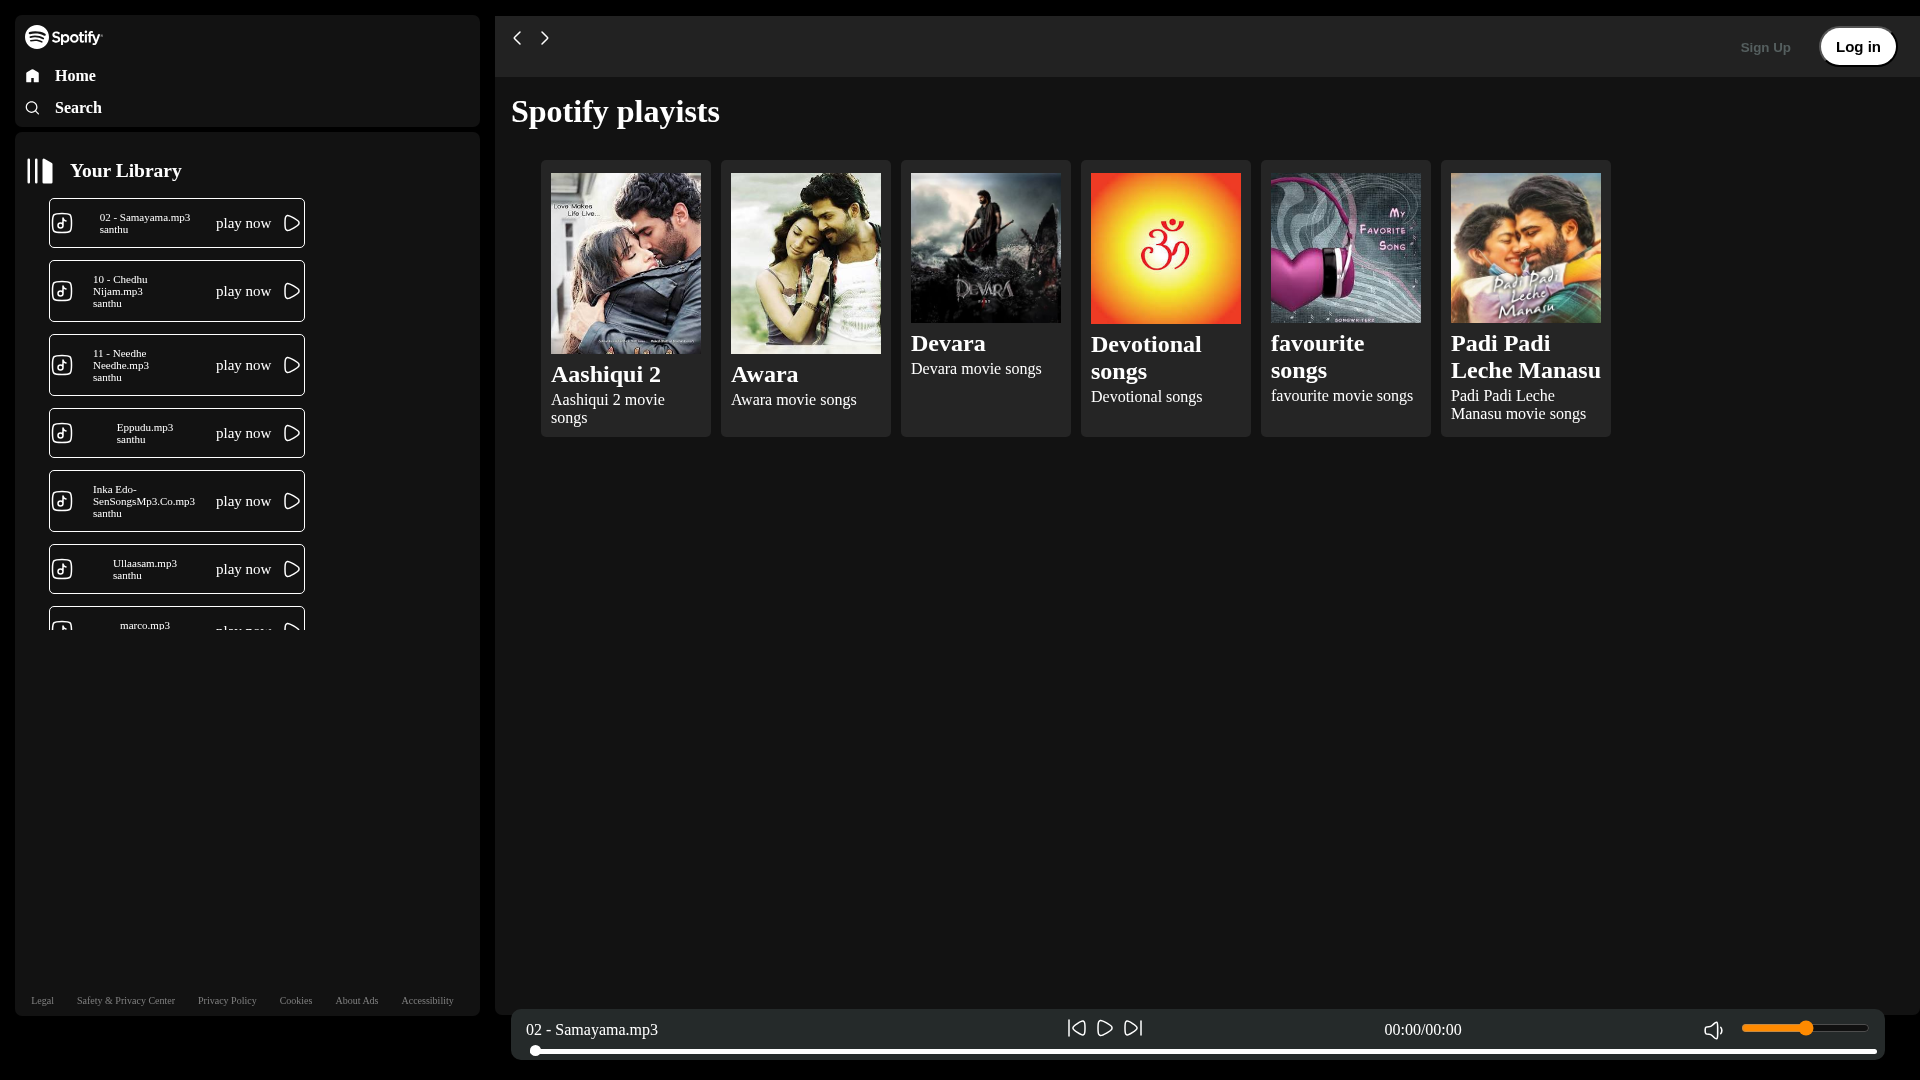1920x1080 pixels.
Task: Click music icon for 02 - Samayama.mp3
Action: [62, 223]
